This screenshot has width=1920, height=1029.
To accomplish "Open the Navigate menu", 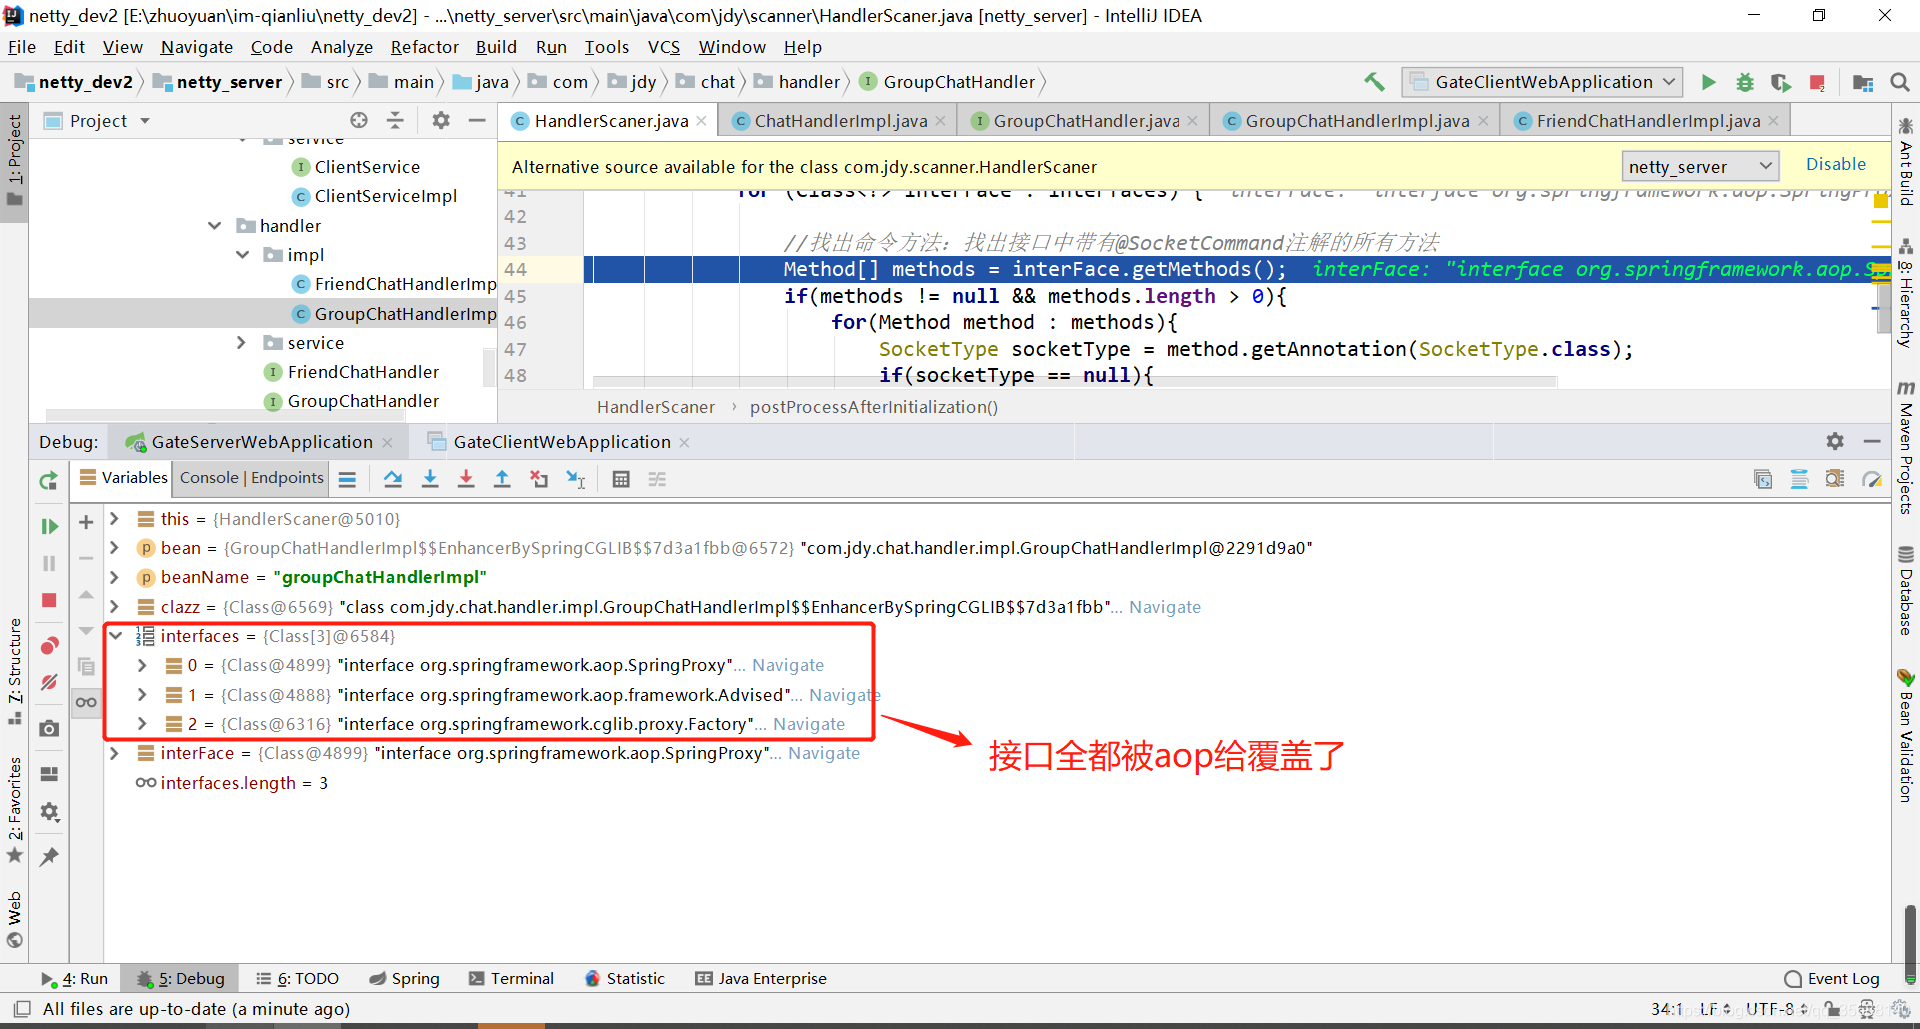I will click(196, 47).
